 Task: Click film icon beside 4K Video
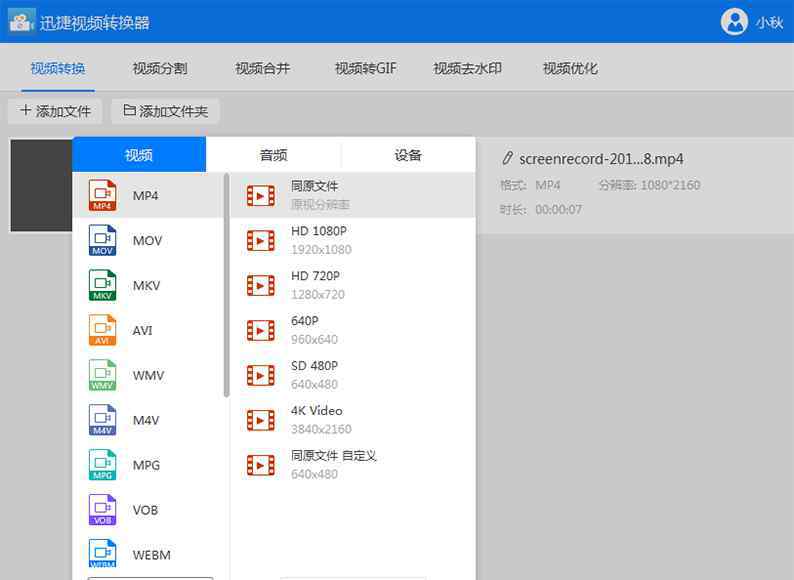tap(261, 420)
